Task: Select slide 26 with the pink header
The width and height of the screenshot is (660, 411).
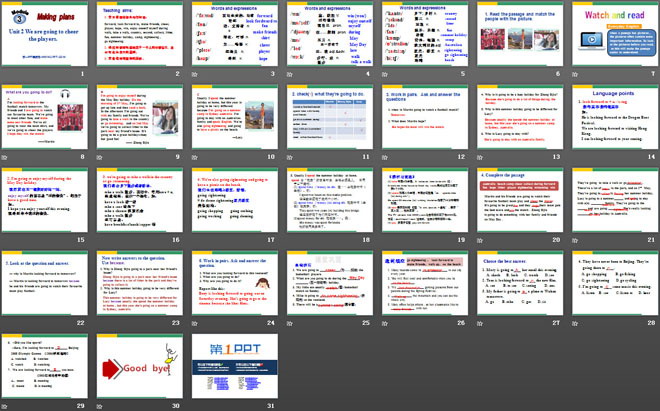Action: click(x=423, y=286)
